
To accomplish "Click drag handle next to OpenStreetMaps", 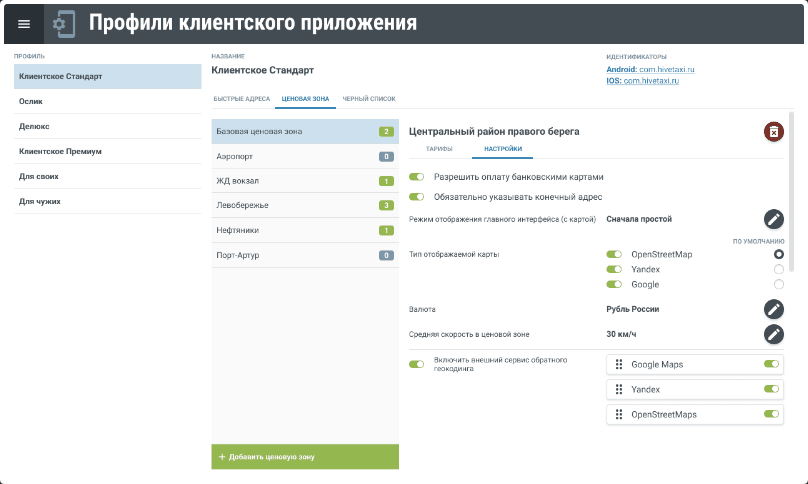I will click(619, 414).
